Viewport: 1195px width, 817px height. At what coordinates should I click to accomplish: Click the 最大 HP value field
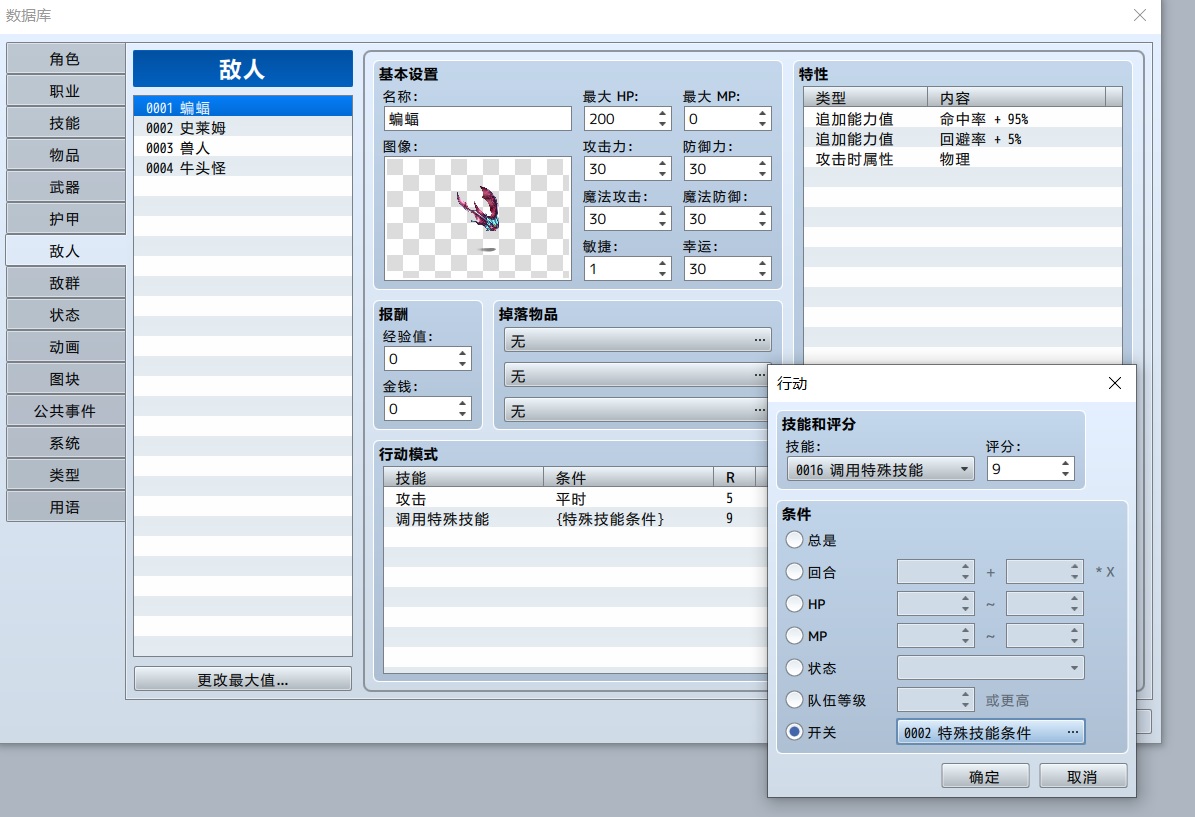[x=620, y=119]
